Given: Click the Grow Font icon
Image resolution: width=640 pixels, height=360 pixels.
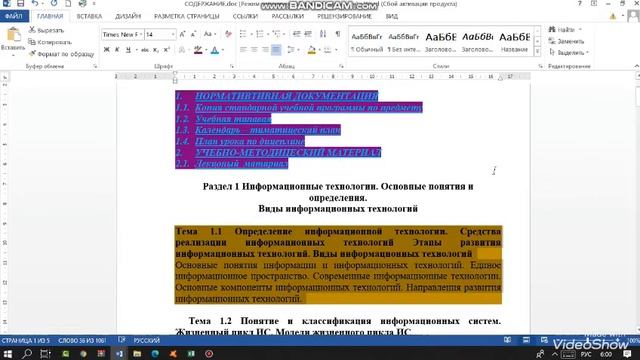Looking at the screenshot, I should pos(182,34).
